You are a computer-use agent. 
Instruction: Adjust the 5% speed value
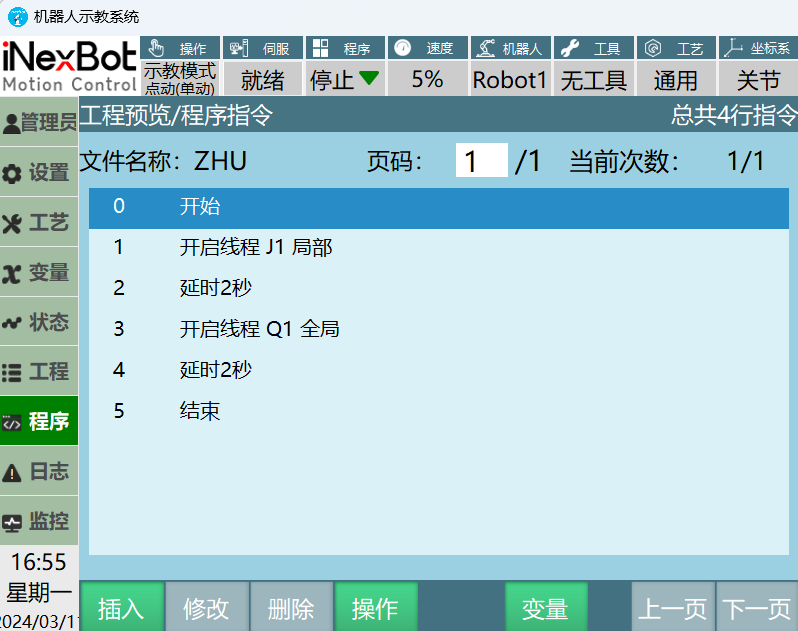coord(427,80)
